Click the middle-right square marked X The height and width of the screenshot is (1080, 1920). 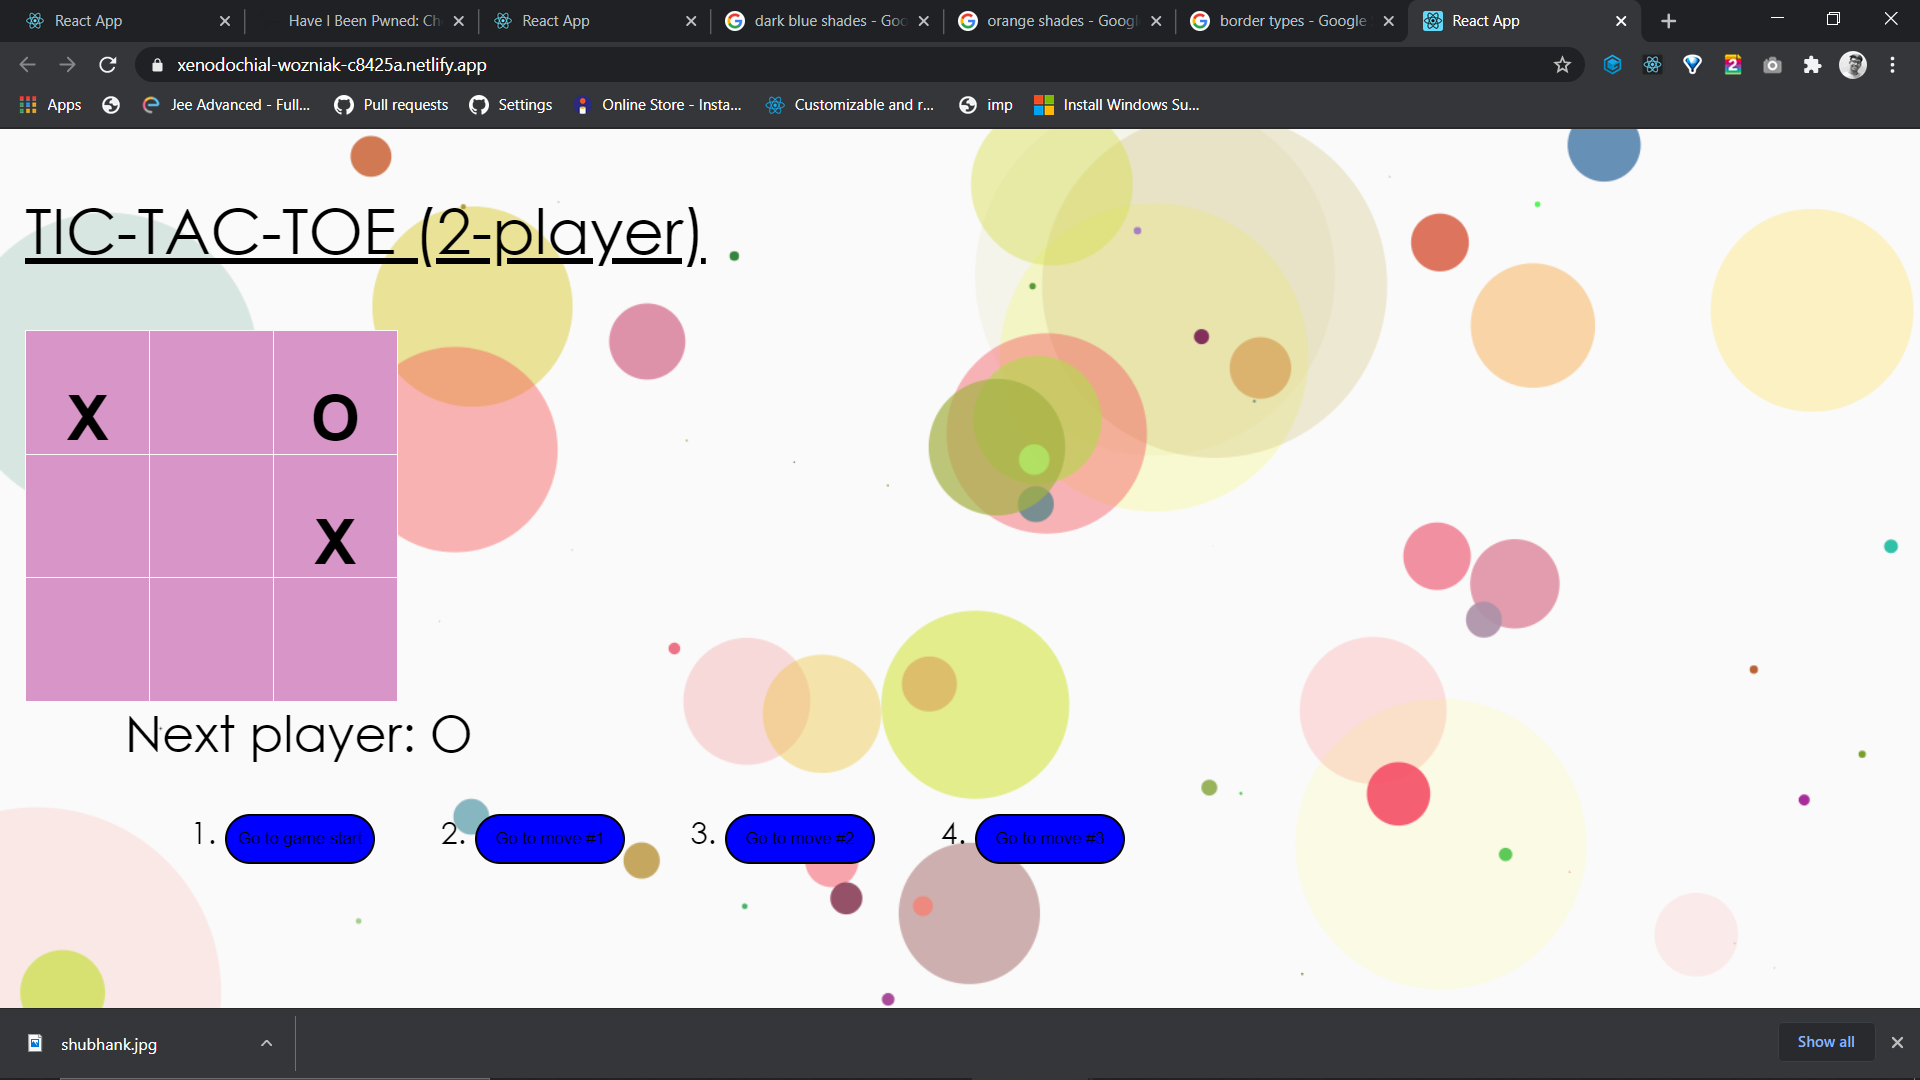click(335, 516)
